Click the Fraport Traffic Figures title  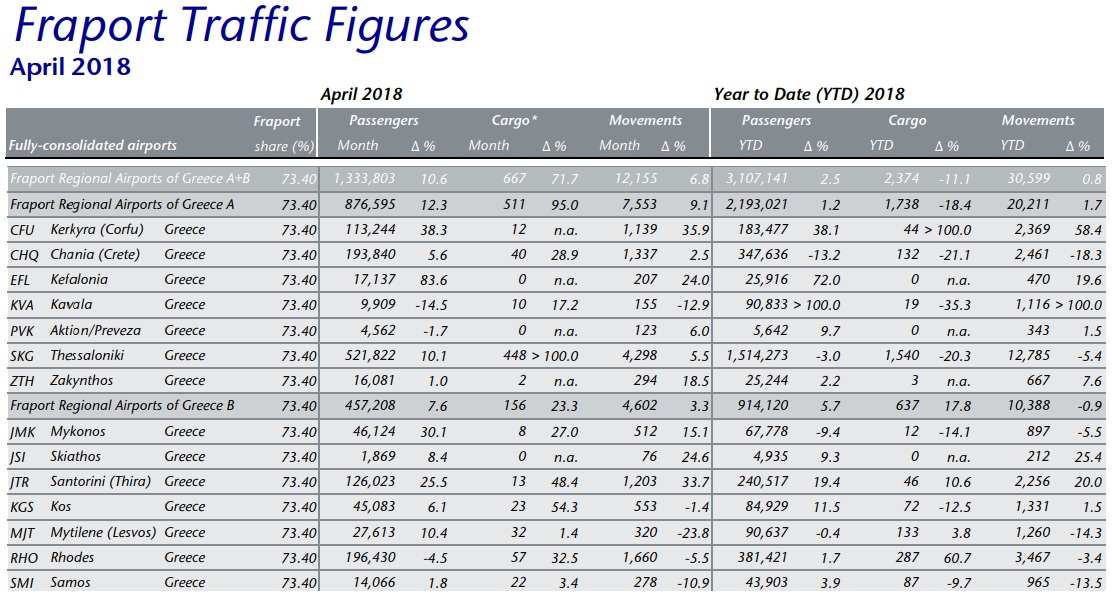241,27
